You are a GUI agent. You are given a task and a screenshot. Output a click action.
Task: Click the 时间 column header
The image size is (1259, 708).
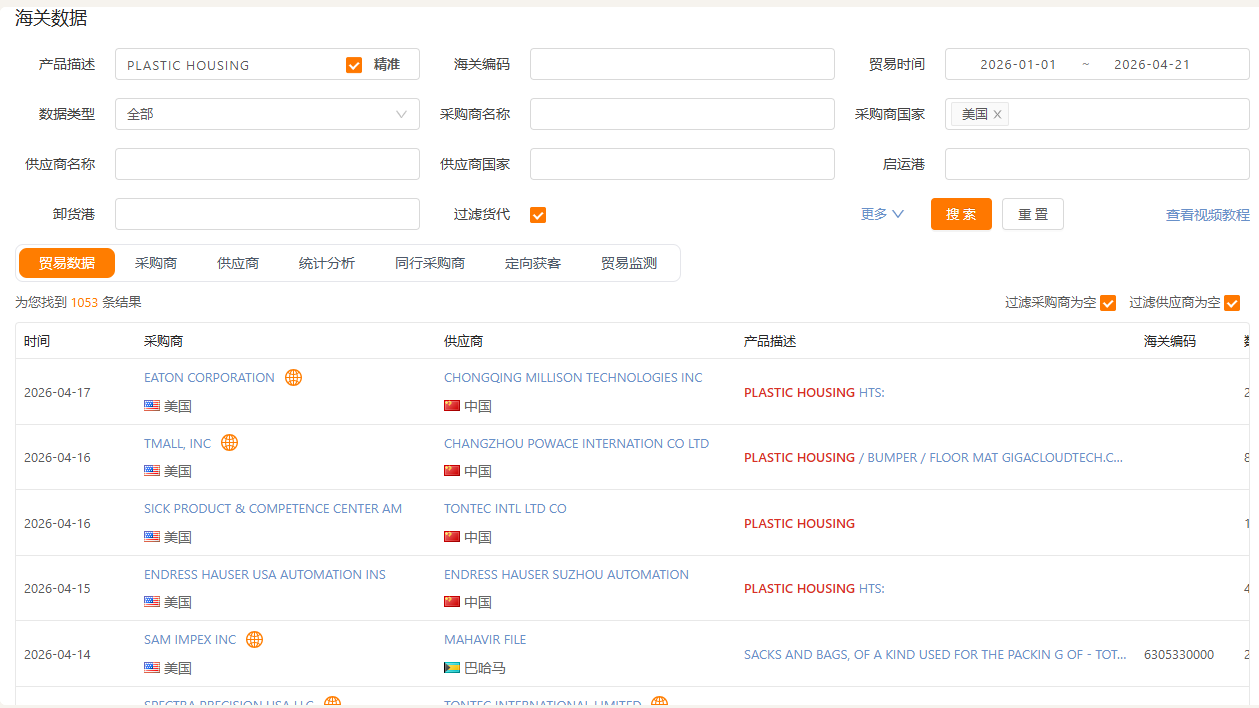pos(37,341)
